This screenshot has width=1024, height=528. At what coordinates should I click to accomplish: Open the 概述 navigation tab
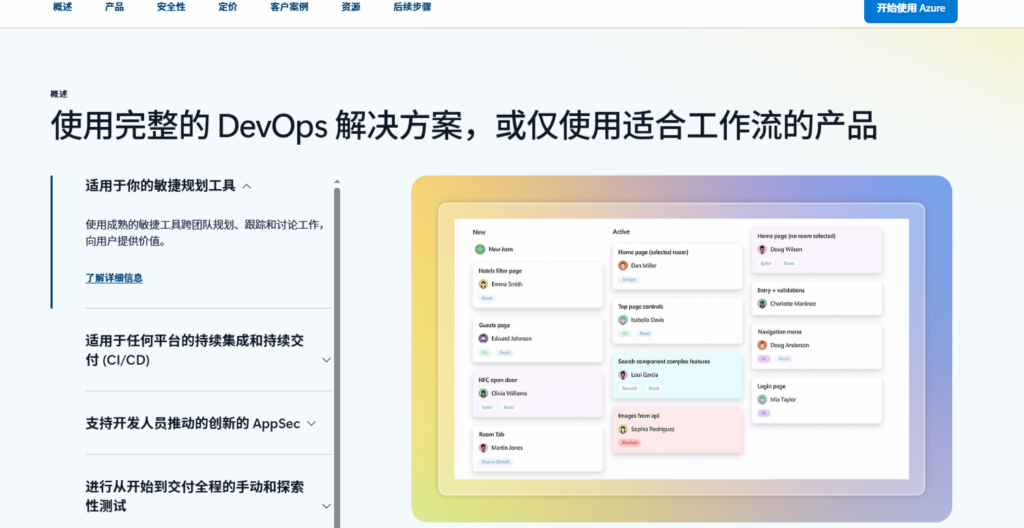click(62, 7)
